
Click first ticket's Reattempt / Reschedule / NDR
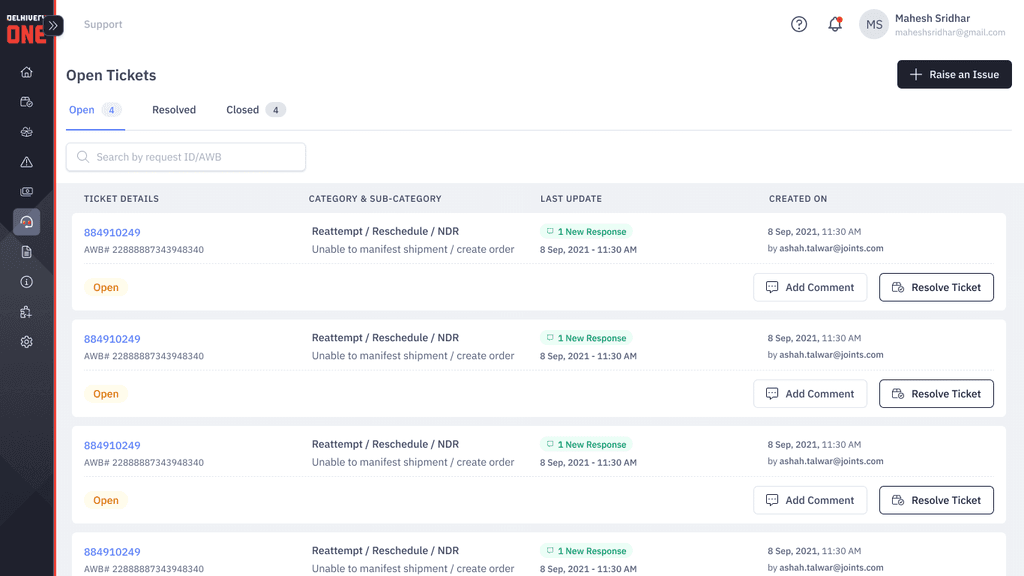[385, 231]
